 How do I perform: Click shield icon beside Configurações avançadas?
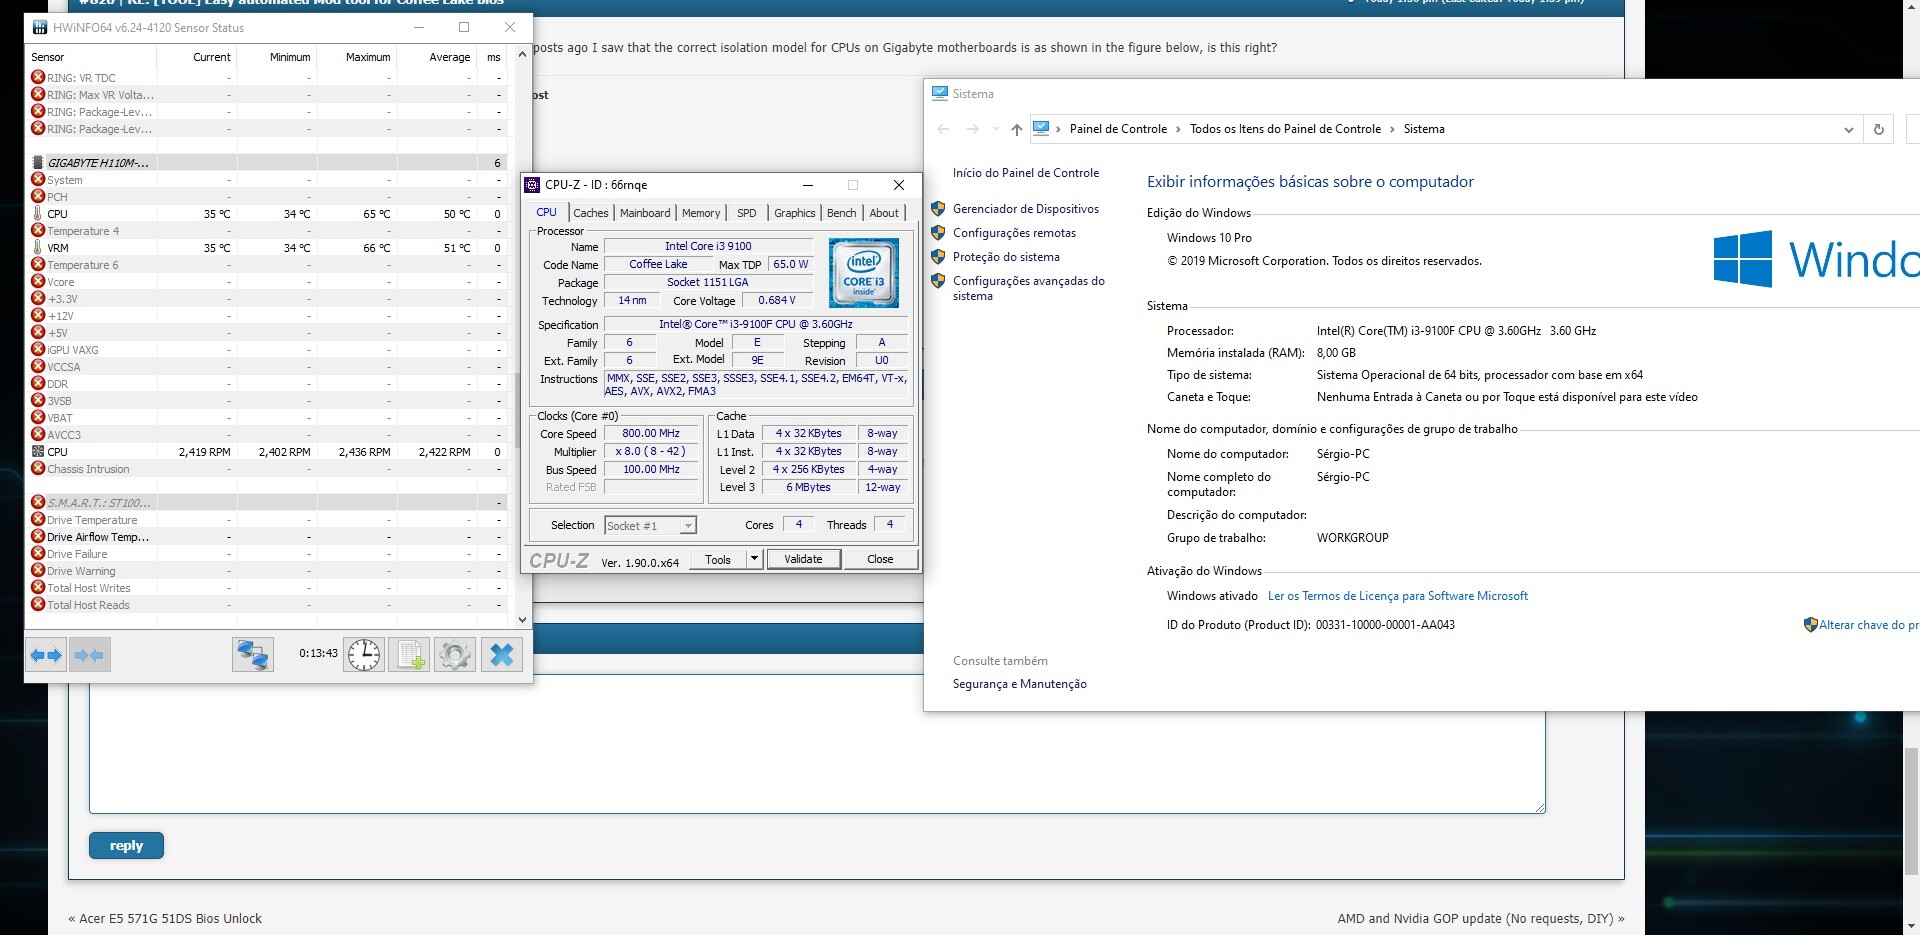938,281
